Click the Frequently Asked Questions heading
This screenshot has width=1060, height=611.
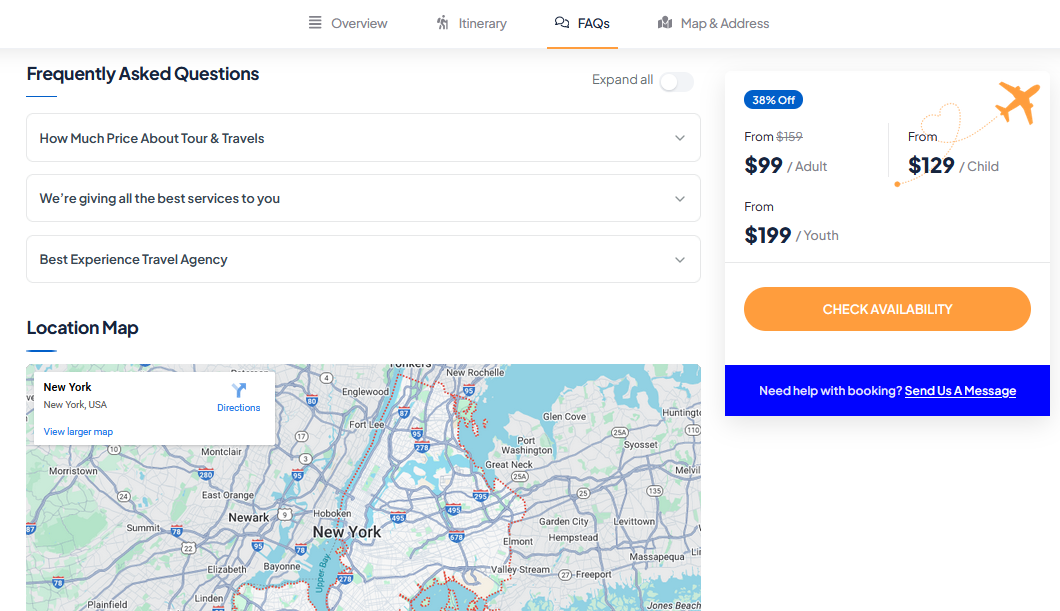(143, 74)
